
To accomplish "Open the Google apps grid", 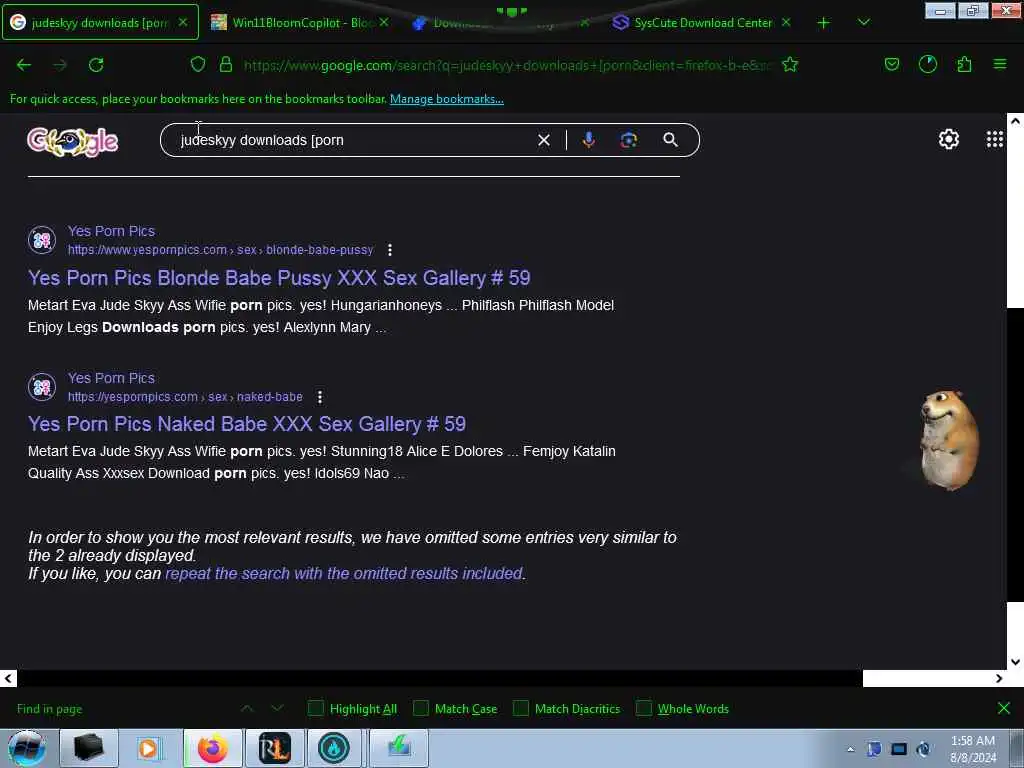I will [x=995, y=139].
